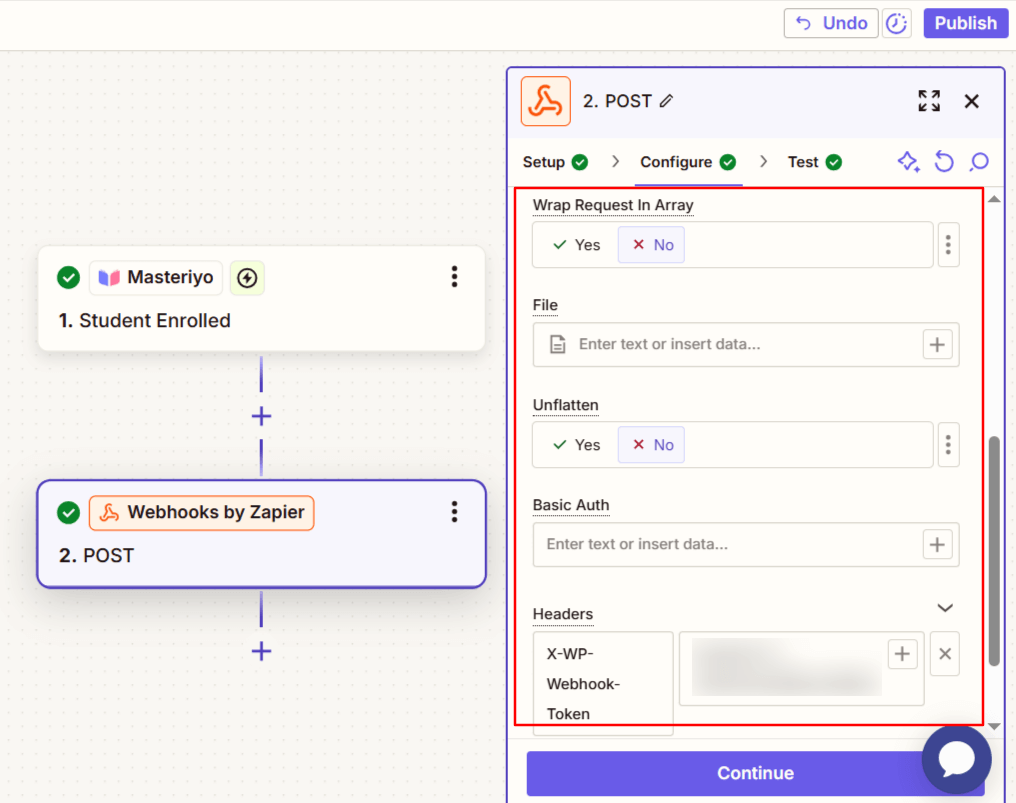Remove the X-WP-Webhook-Token header row
This screenshot has width=1016, height=803.
click(x=945, y=654)
